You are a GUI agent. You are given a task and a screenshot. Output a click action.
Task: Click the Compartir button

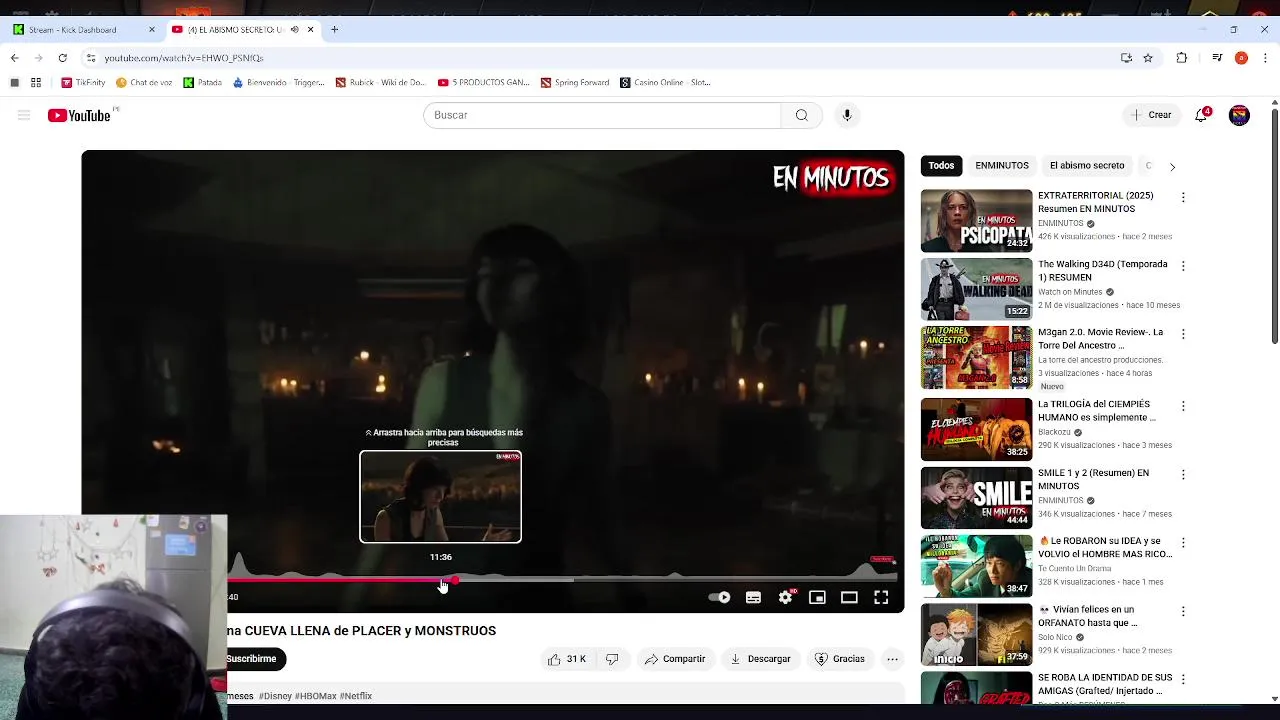[675, 659]
